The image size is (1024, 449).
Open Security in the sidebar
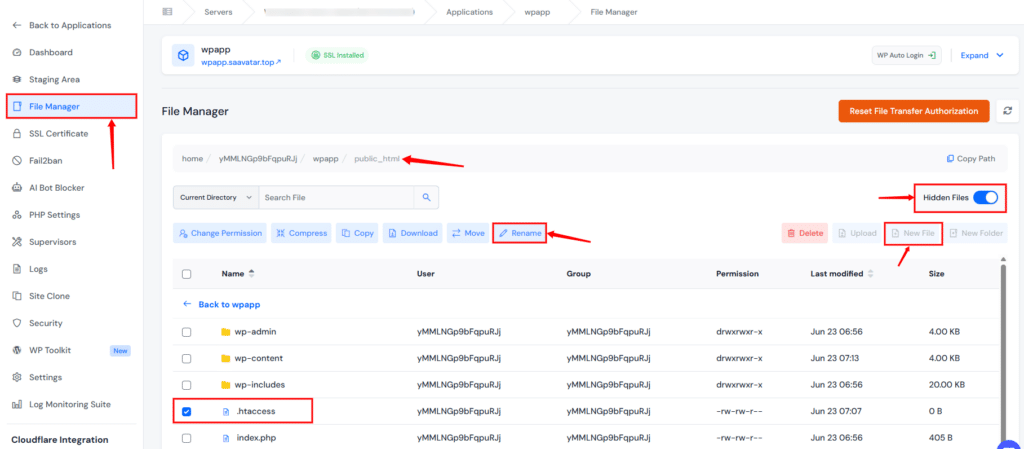37,323
